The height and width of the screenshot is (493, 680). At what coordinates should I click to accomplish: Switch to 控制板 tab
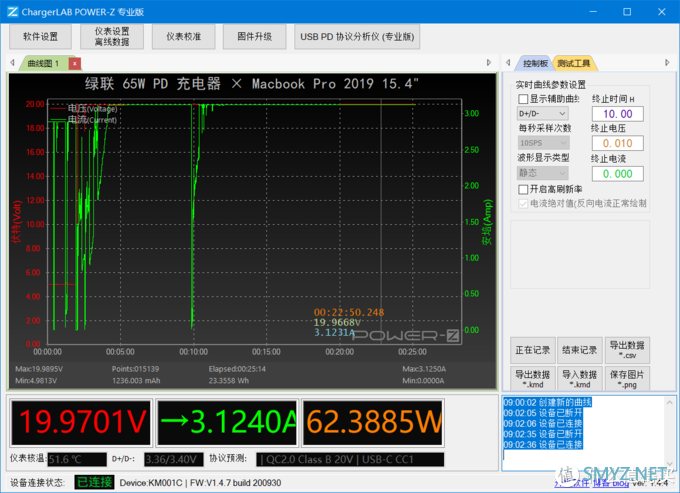tap(535, 64)
